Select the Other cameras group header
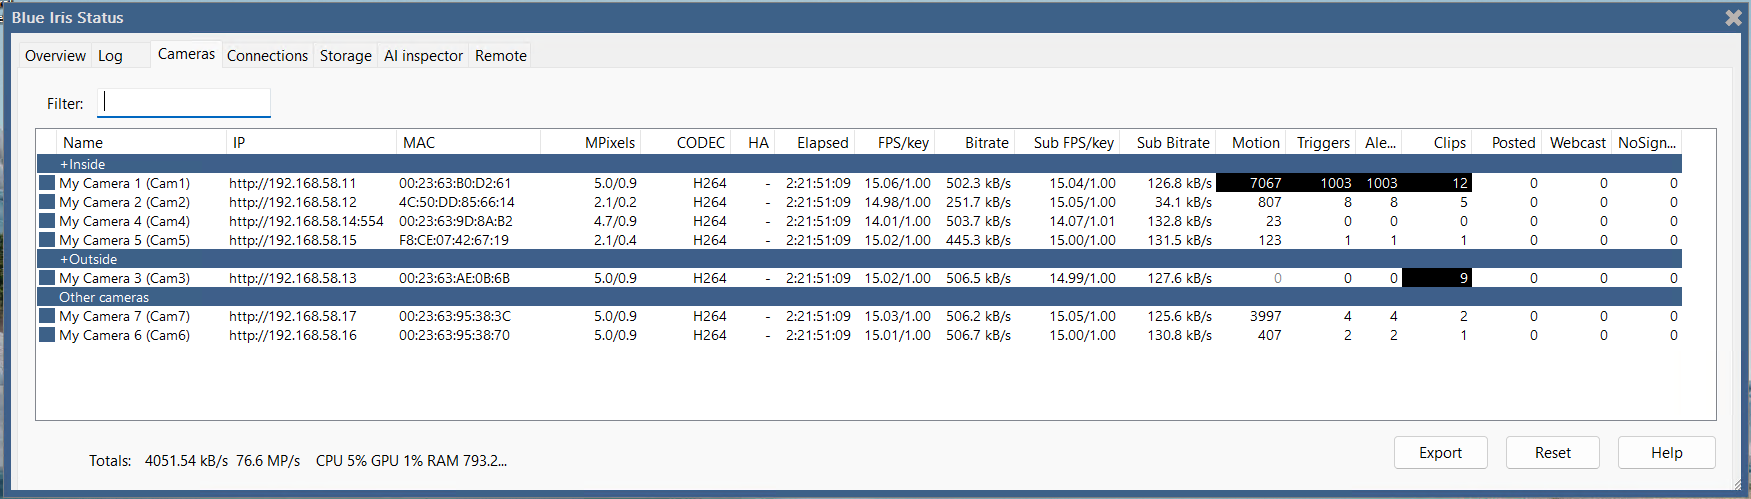Image resolution: width=1751 pixels, height=499 pixels. (x=859, y=297)
